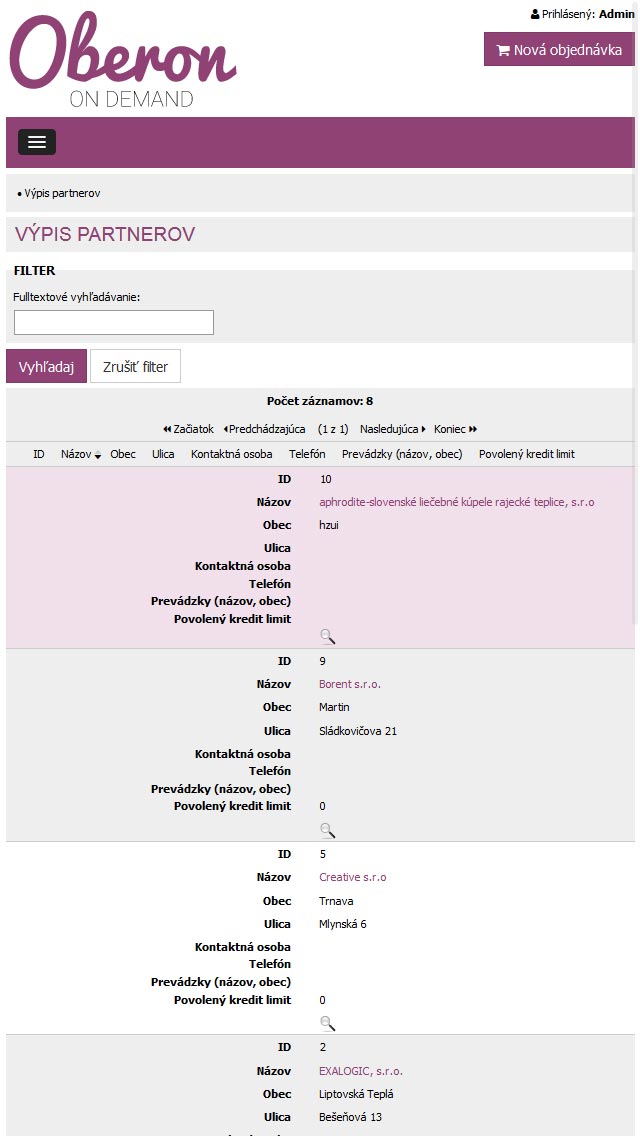Click the hzui town value

coord(329,525)
